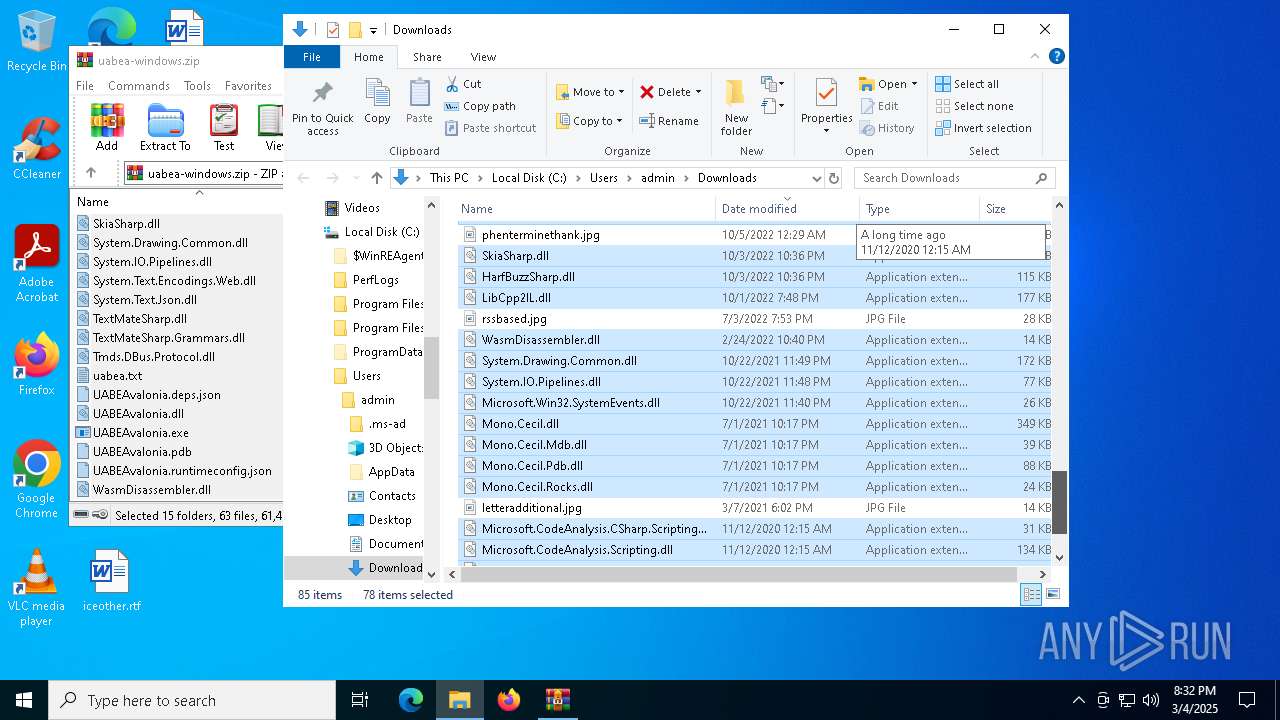Click Paste shortcut command
This screenshot has height=720, width=1280.
(x=490, y=128)
